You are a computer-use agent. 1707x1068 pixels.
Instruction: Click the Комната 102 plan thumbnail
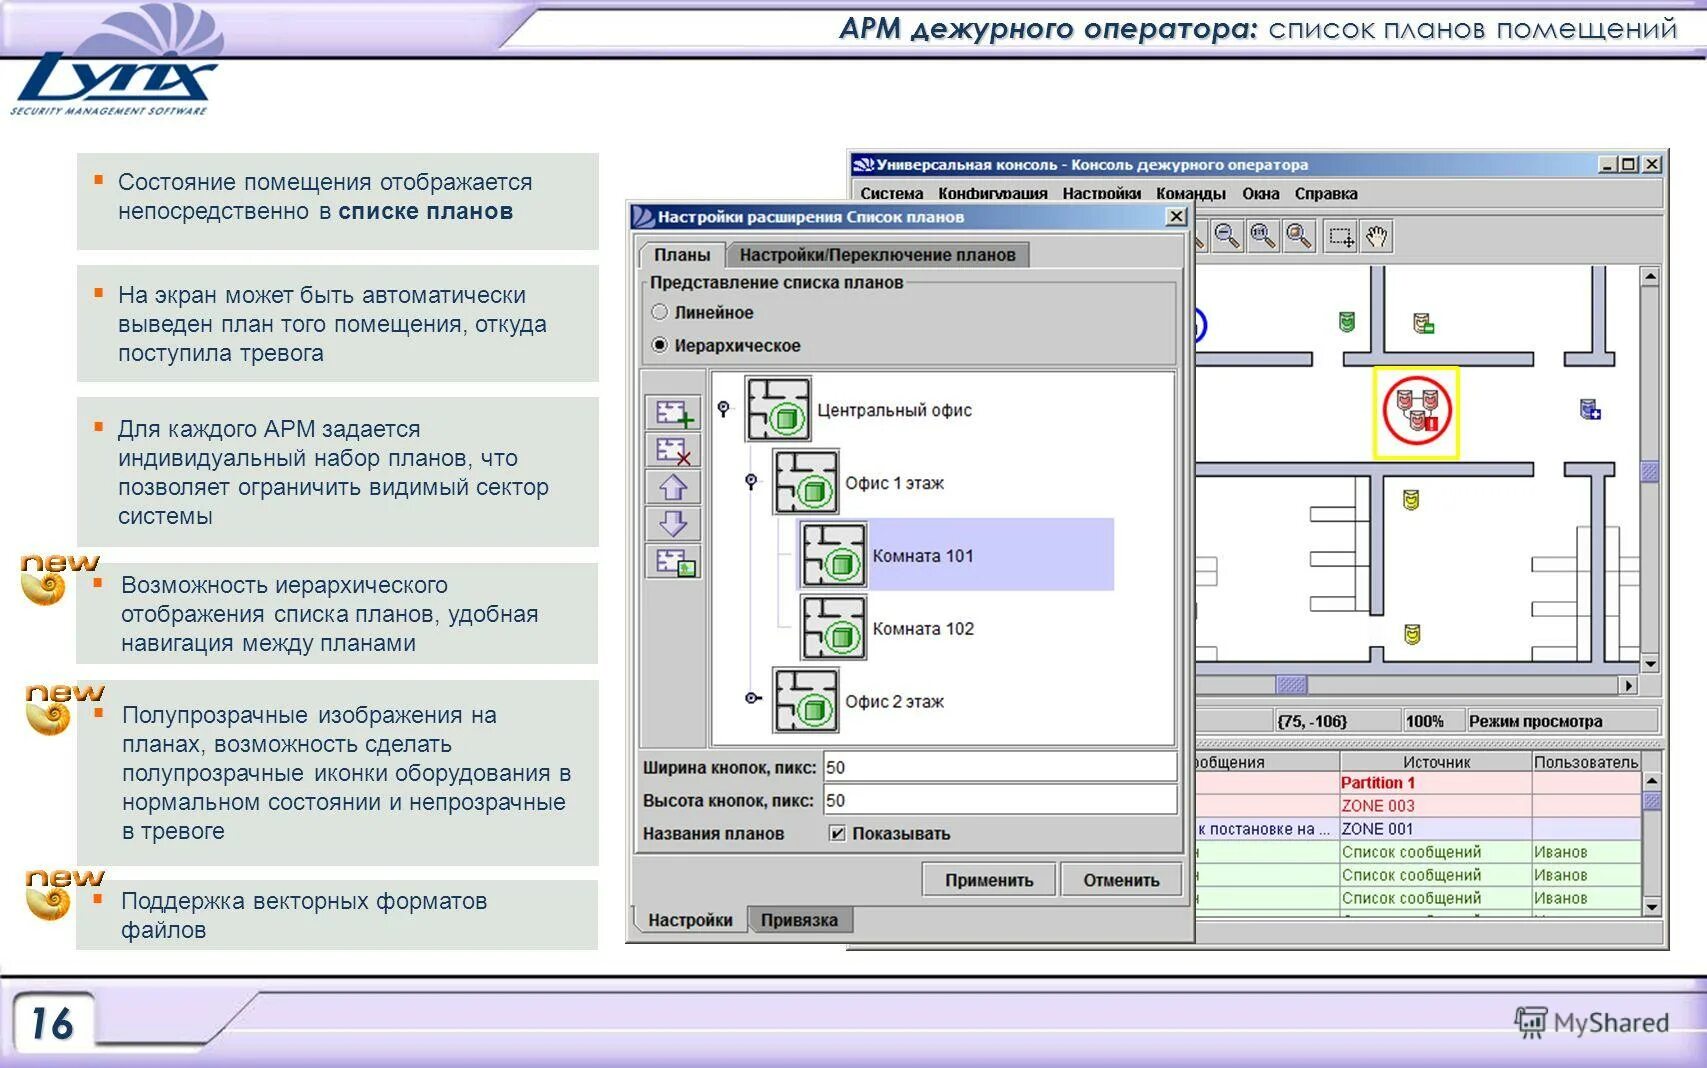tap(833, 628)
